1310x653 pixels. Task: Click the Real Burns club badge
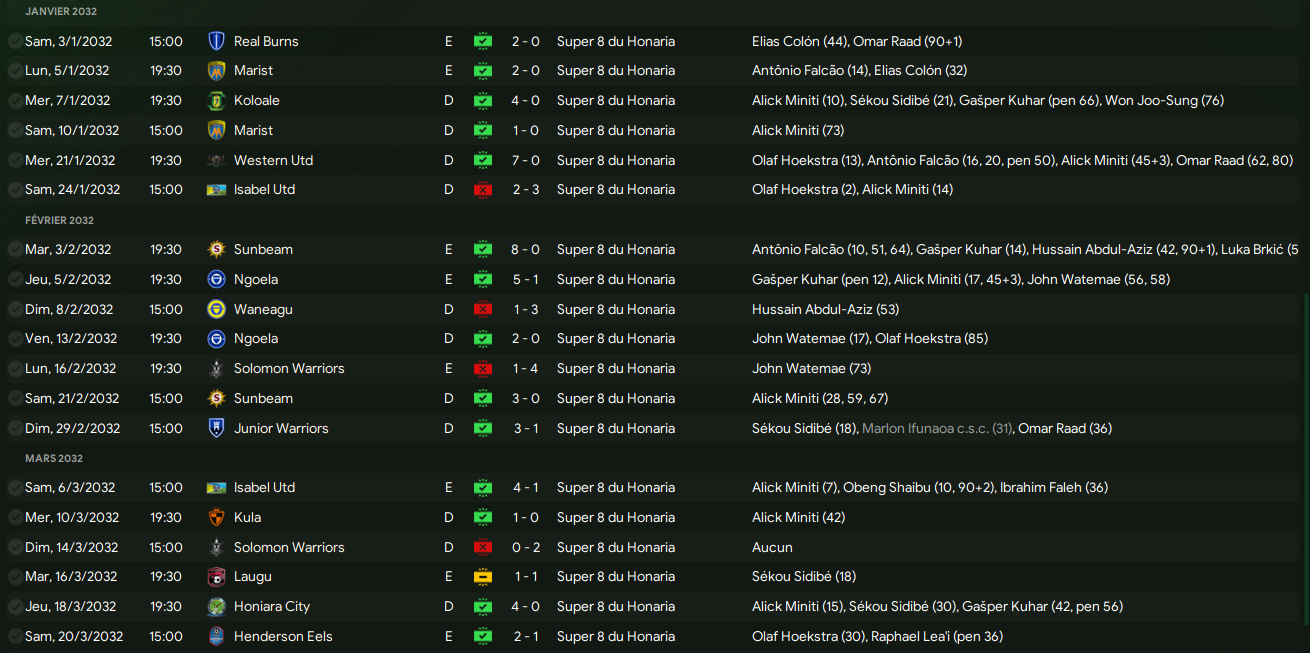[x=216, y=41]
